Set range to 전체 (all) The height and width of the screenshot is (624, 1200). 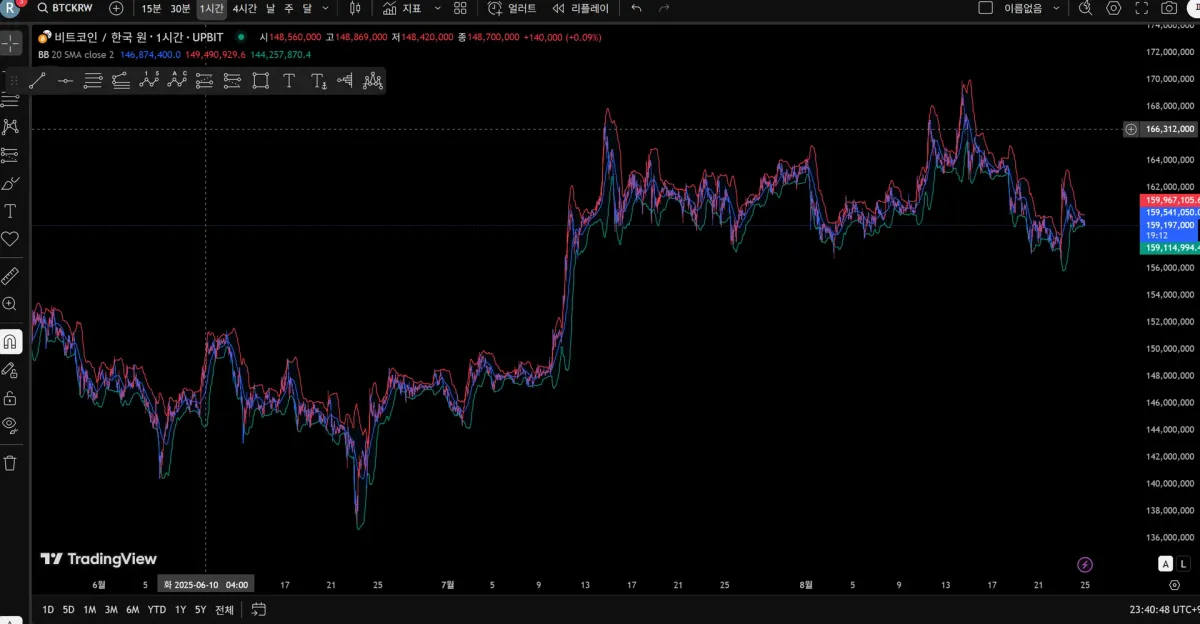[224, 610]
